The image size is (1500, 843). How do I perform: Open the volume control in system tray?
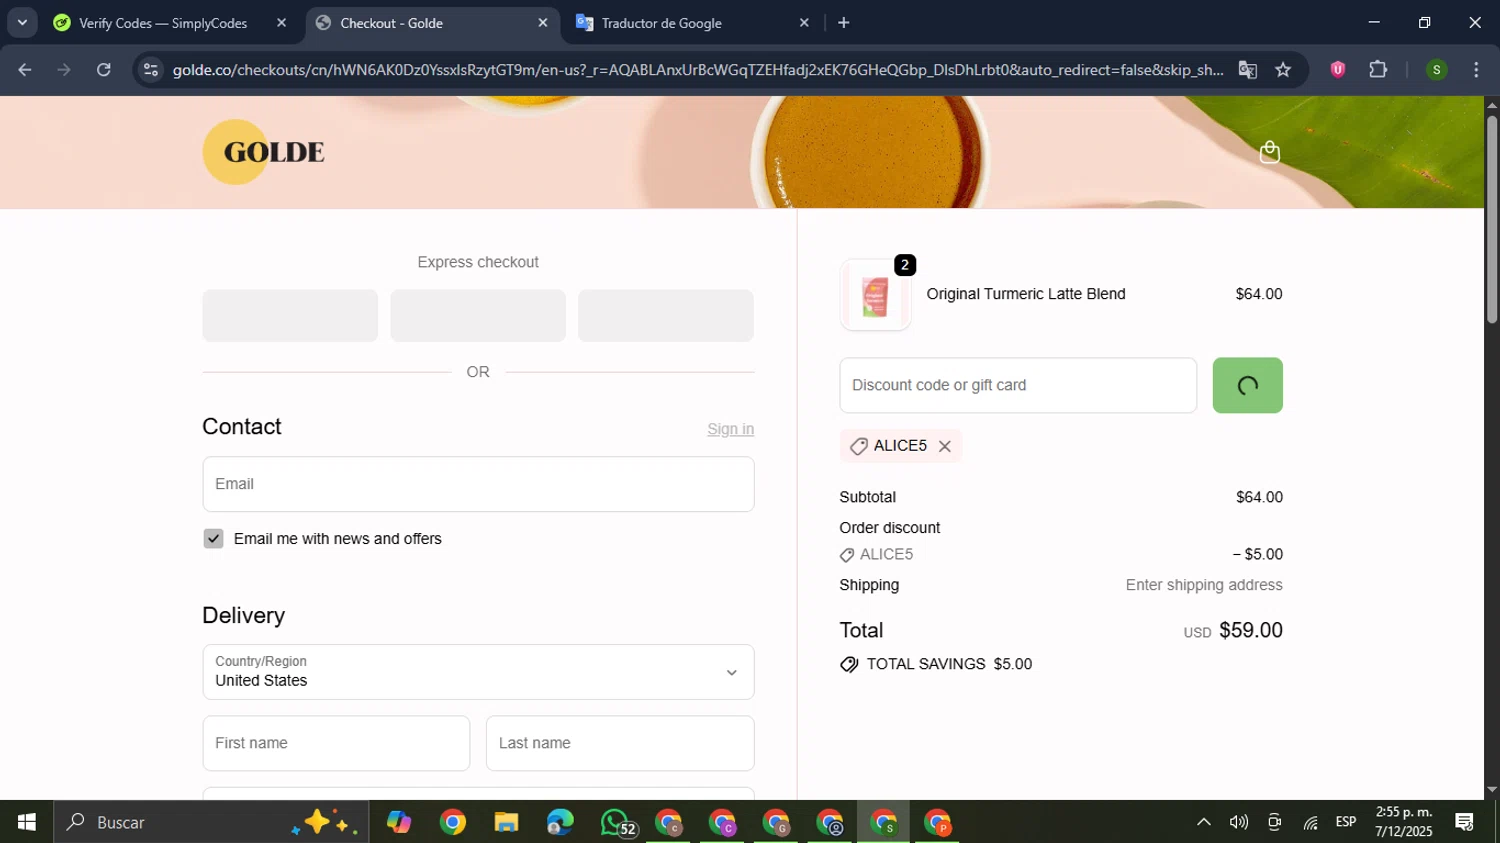1239,822
